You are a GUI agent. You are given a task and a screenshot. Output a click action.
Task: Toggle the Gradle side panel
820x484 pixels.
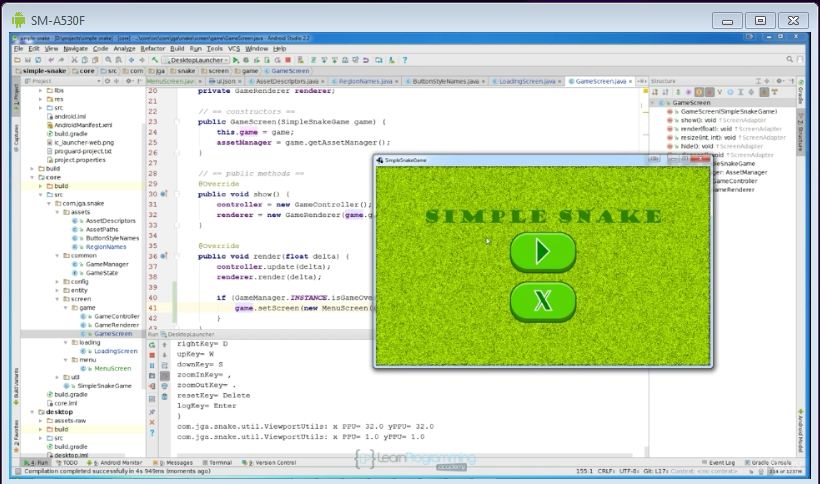[800, 96]
